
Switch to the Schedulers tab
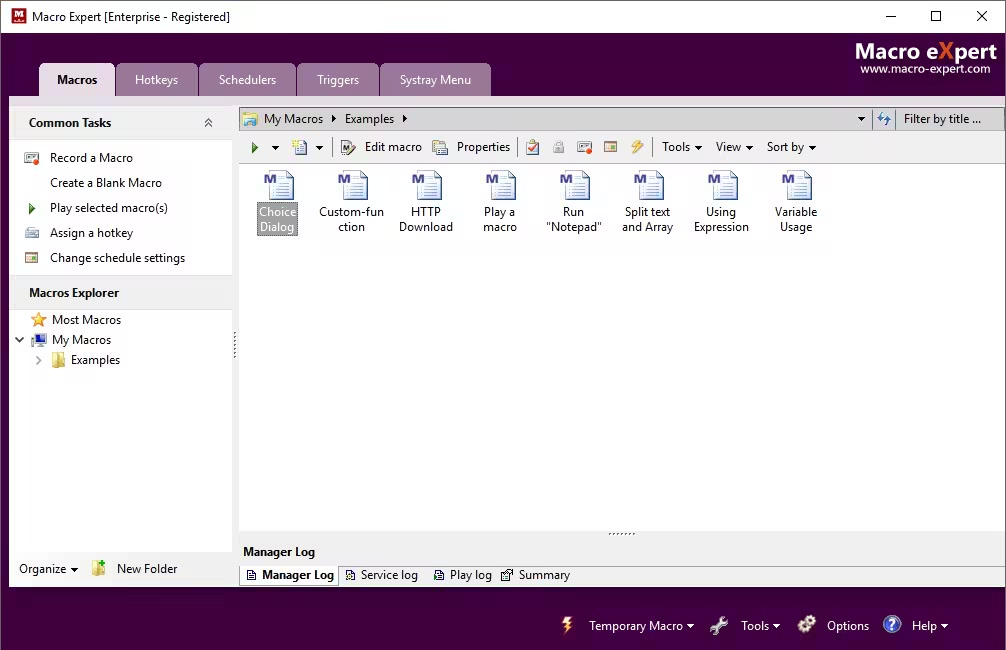pos(247,80)
